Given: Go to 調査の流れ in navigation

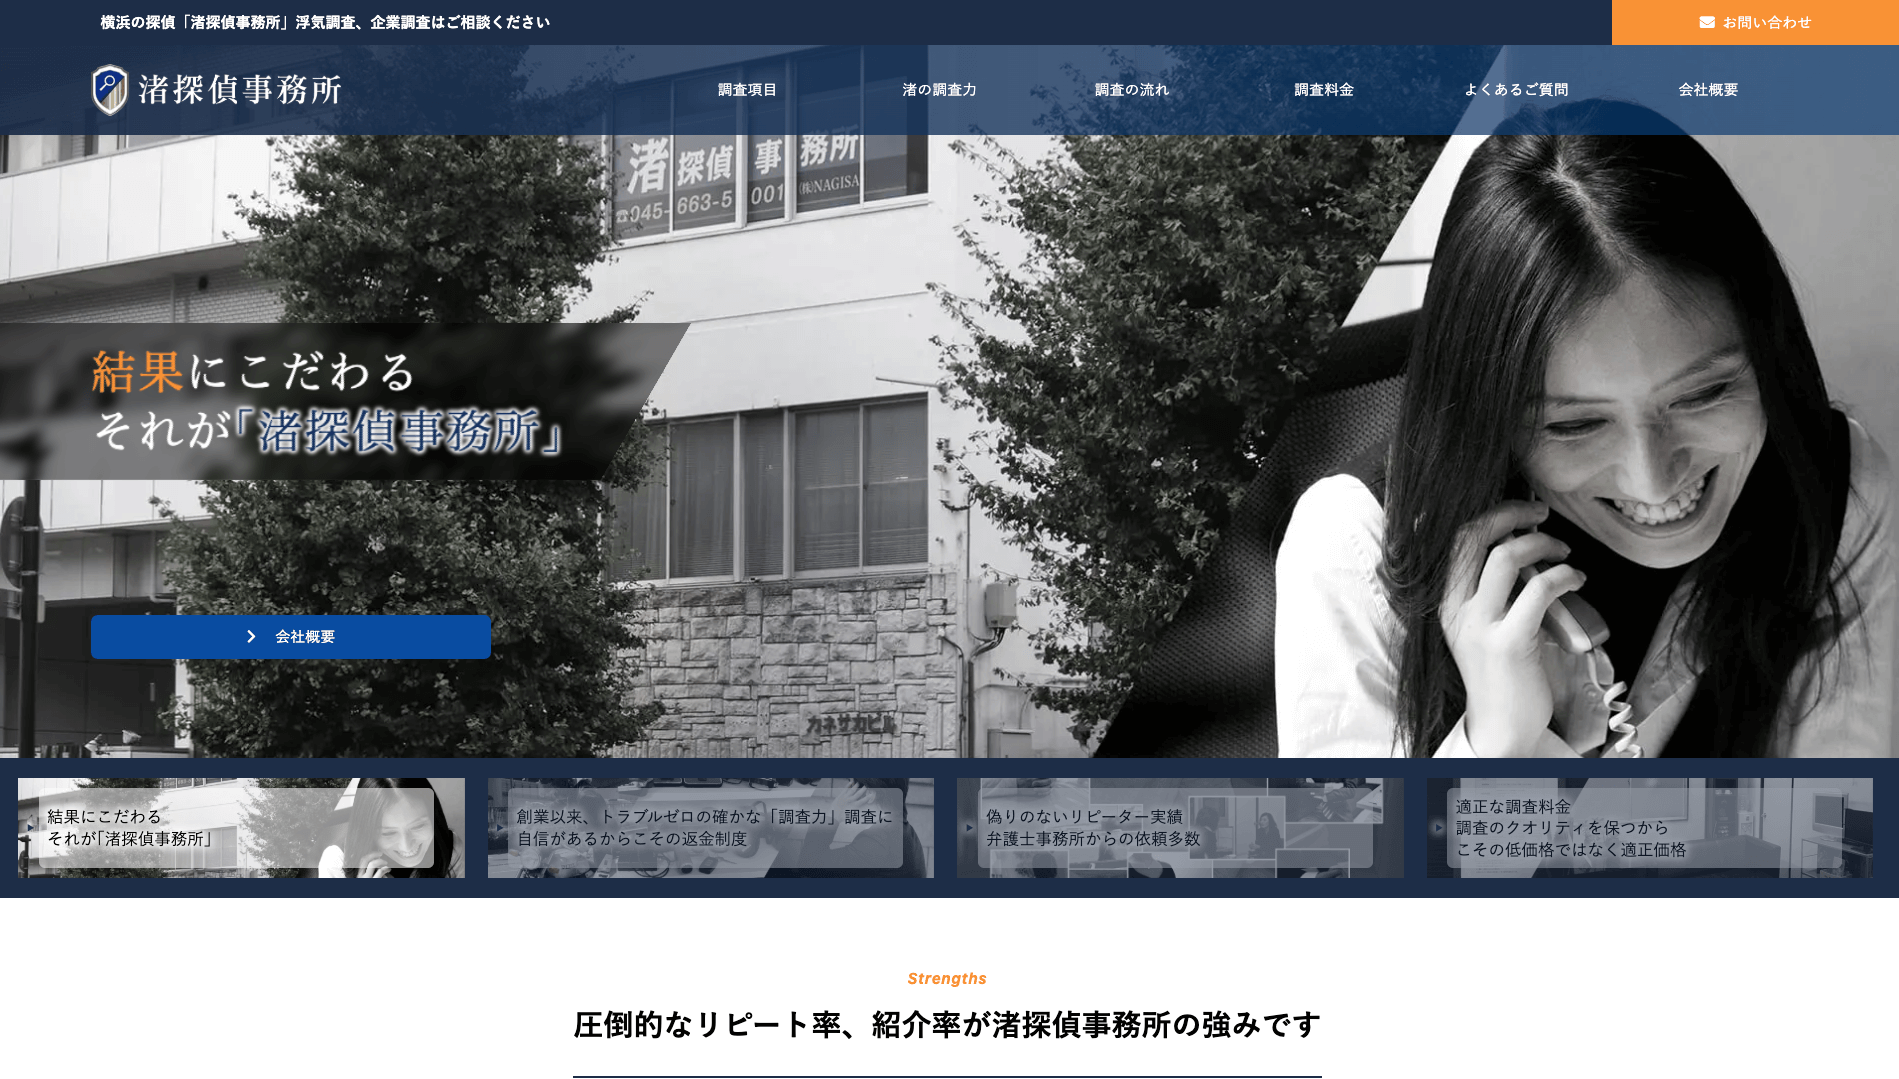Looking at the screenshot, I should point(1131,90).
